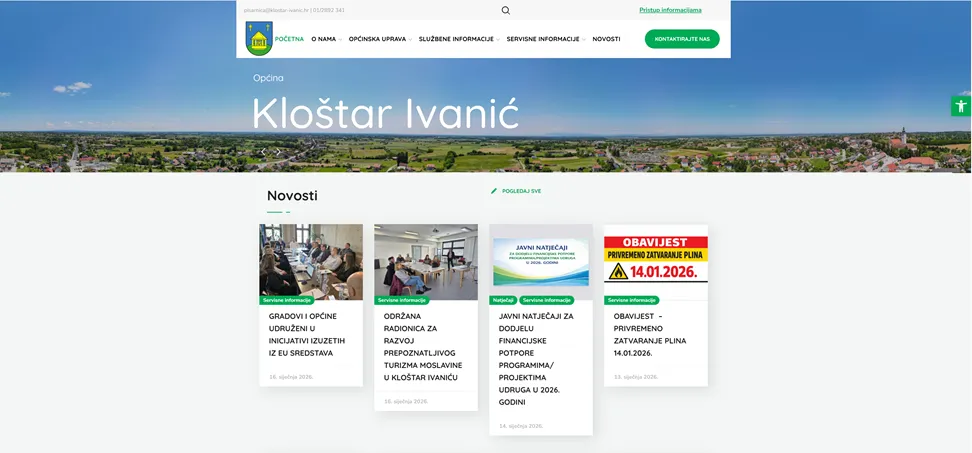Select the Početna menu item
972x453 pixels.
(x=289, y=39)
